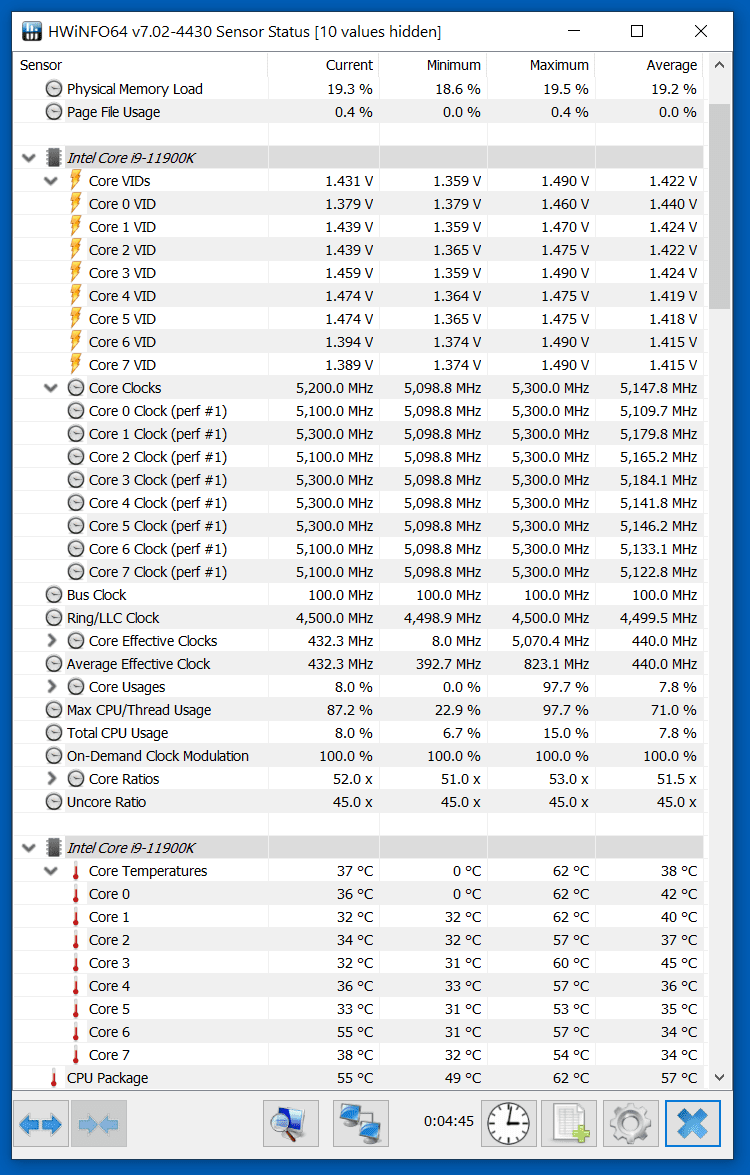Close sensors with the blue X button

(x=692, y=1124)
